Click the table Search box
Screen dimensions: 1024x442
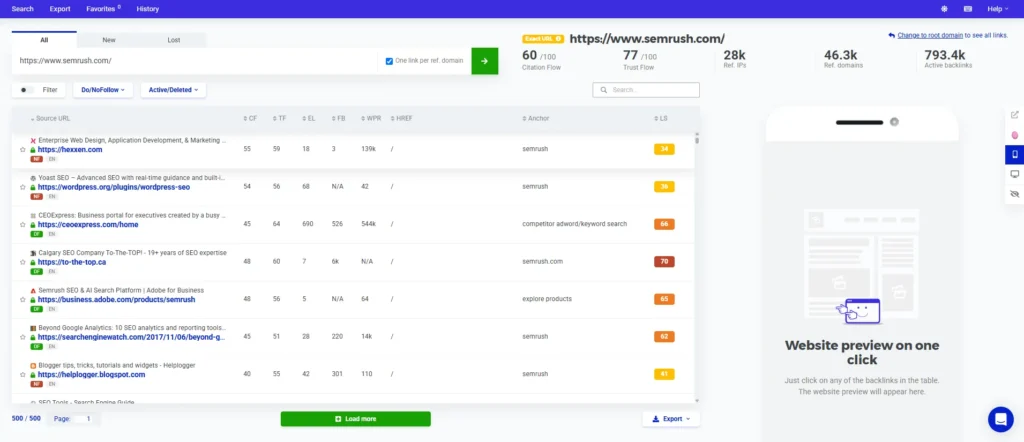click(x=646, y=90)
